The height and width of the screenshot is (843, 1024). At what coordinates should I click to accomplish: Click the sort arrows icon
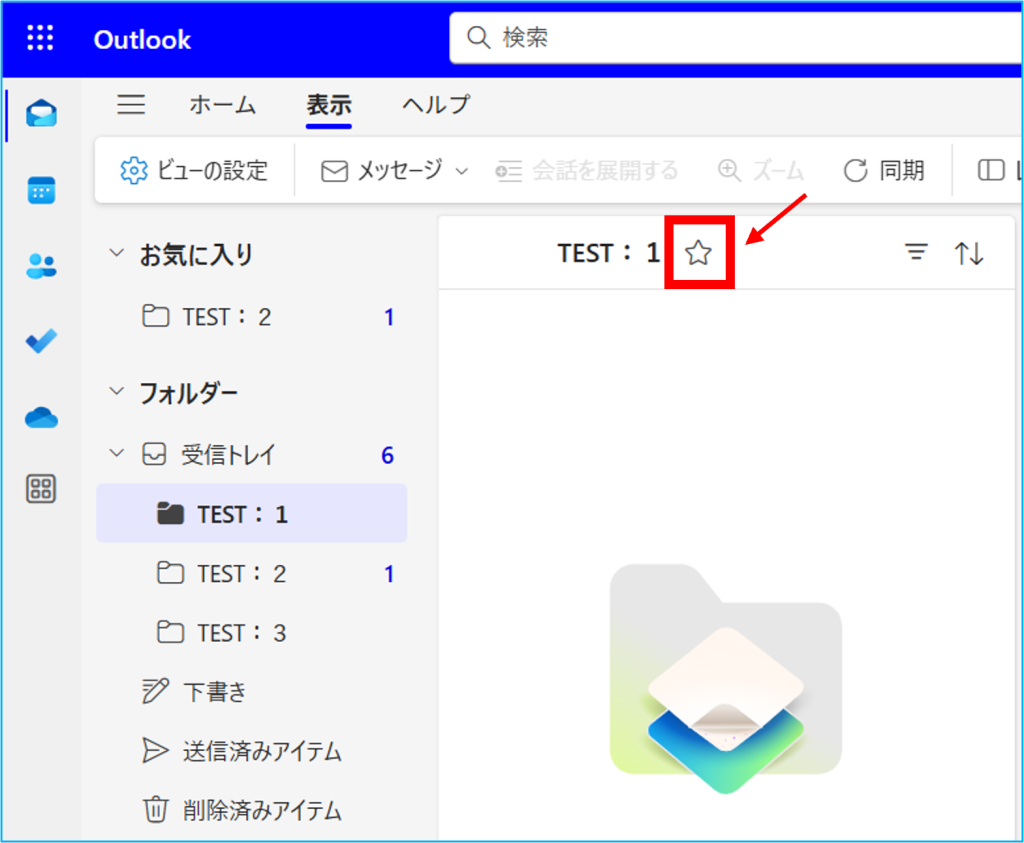point(969,253)
